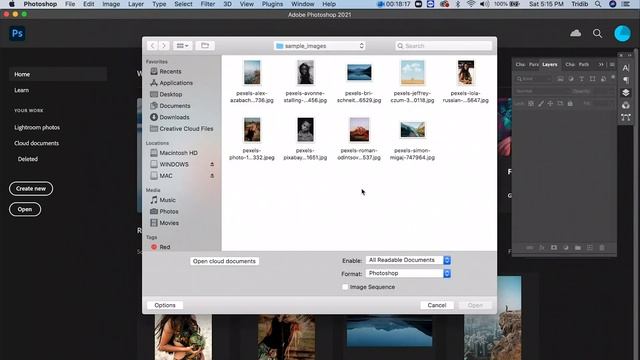
Task: Click the new folder icon in dialog toolbar
Action: point(205,46)
